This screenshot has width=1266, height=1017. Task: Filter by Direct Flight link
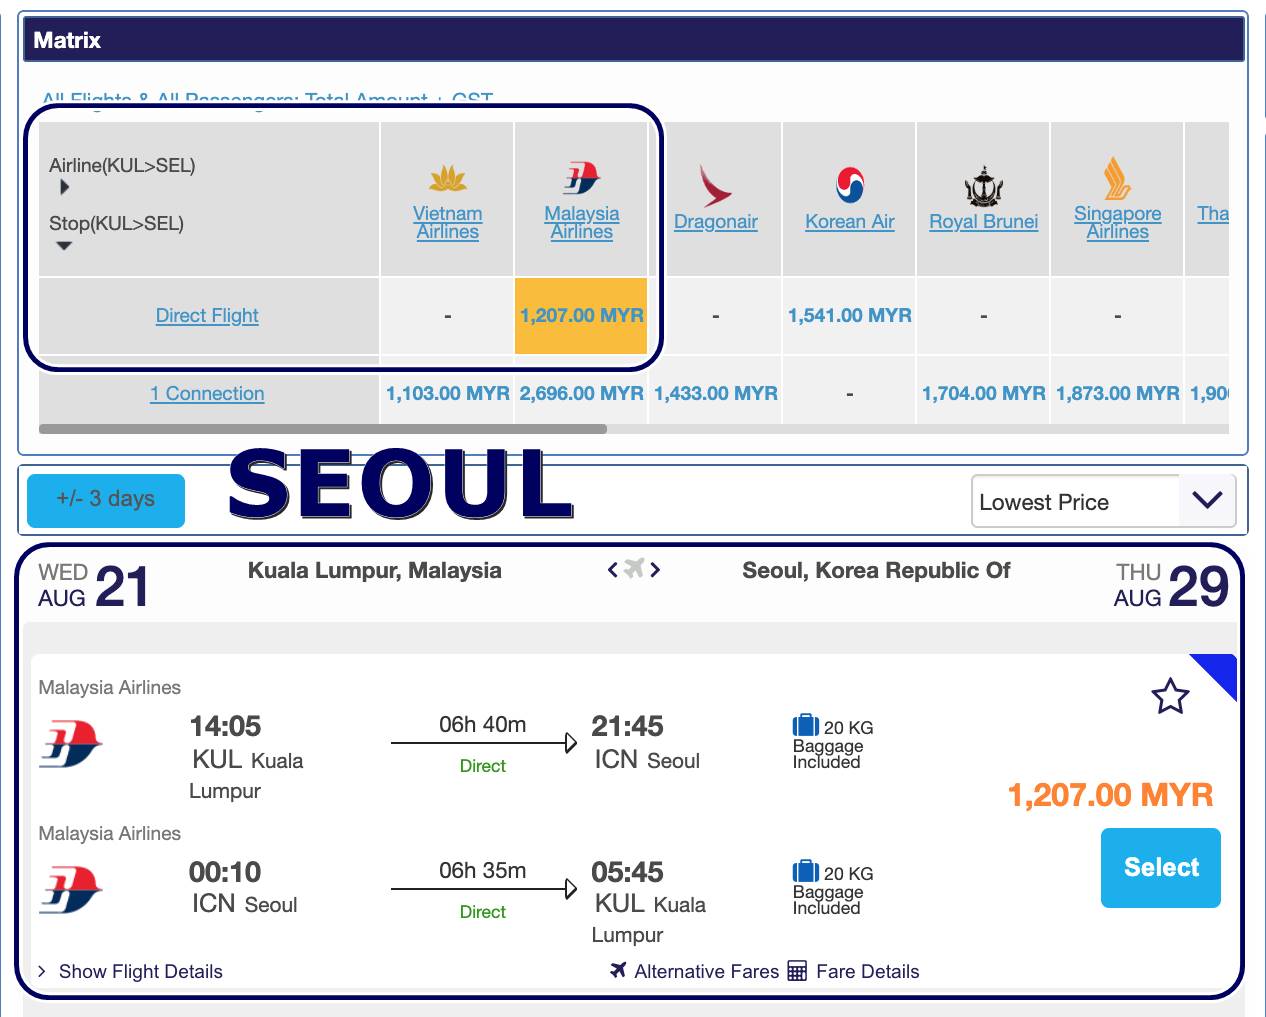pos(207,316)
